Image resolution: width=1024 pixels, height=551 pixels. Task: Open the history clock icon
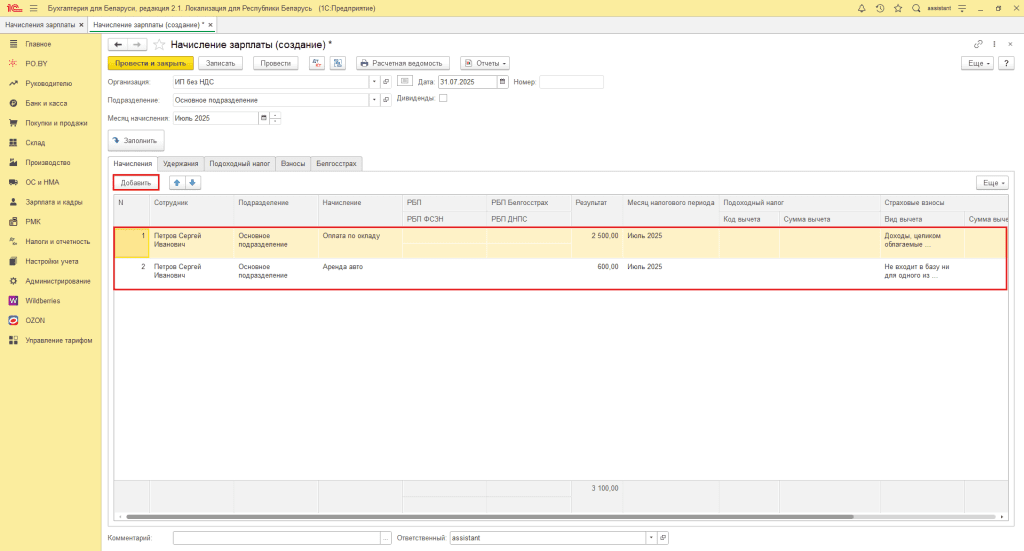879,8
